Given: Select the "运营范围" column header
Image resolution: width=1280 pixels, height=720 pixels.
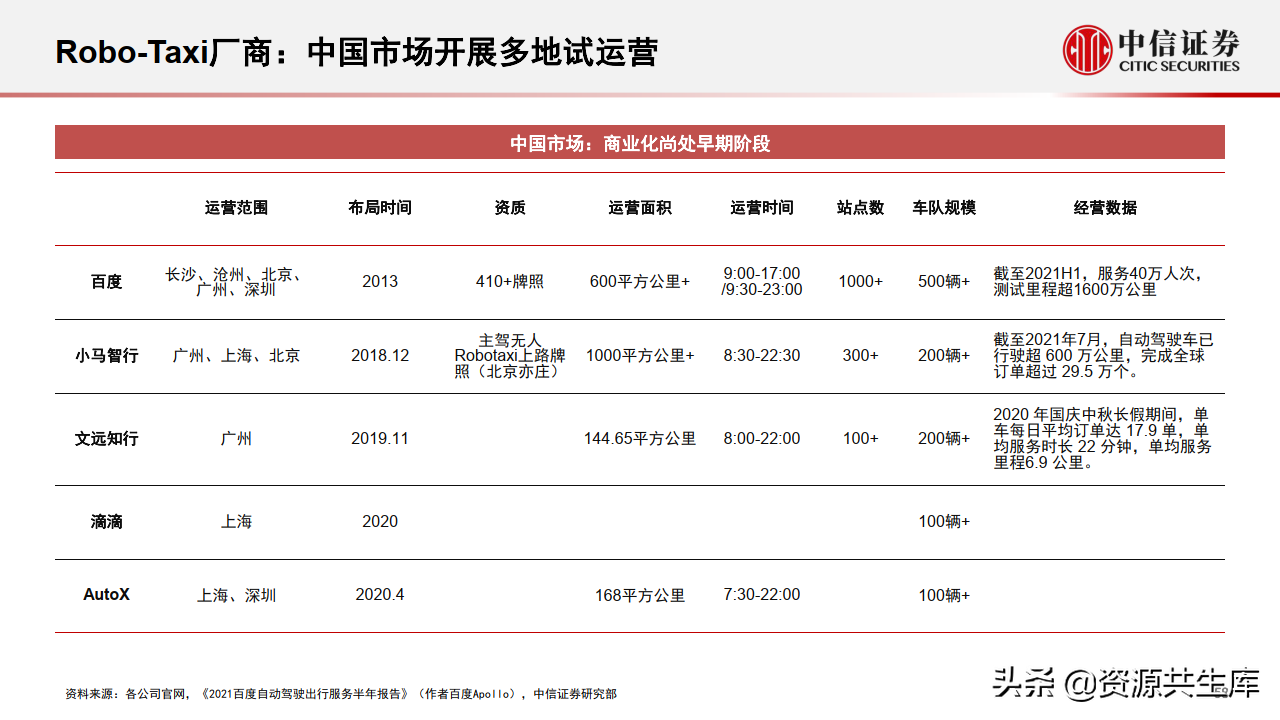Looking at the screenshot, I should 237,208.
